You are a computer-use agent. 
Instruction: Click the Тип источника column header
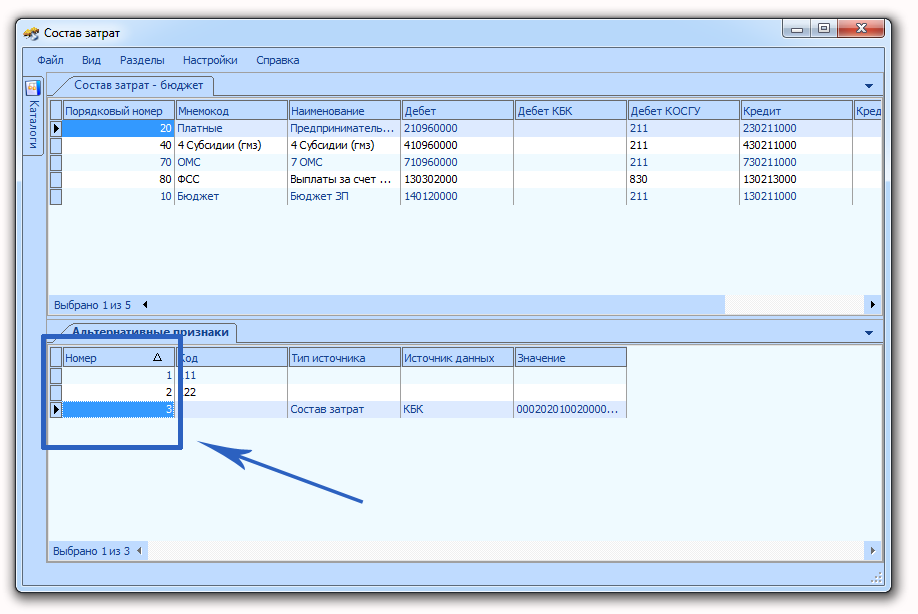point(344,358)
